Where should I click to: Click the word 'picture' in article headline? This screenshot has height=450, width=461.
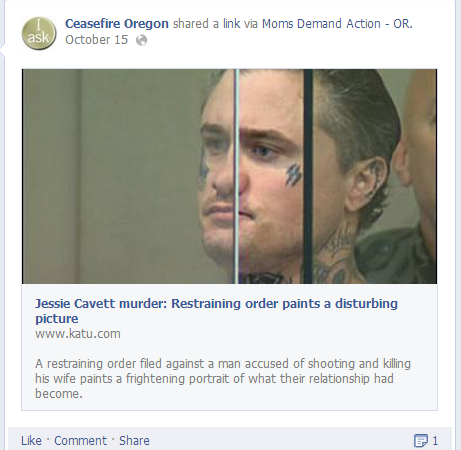tap(57, 319)
